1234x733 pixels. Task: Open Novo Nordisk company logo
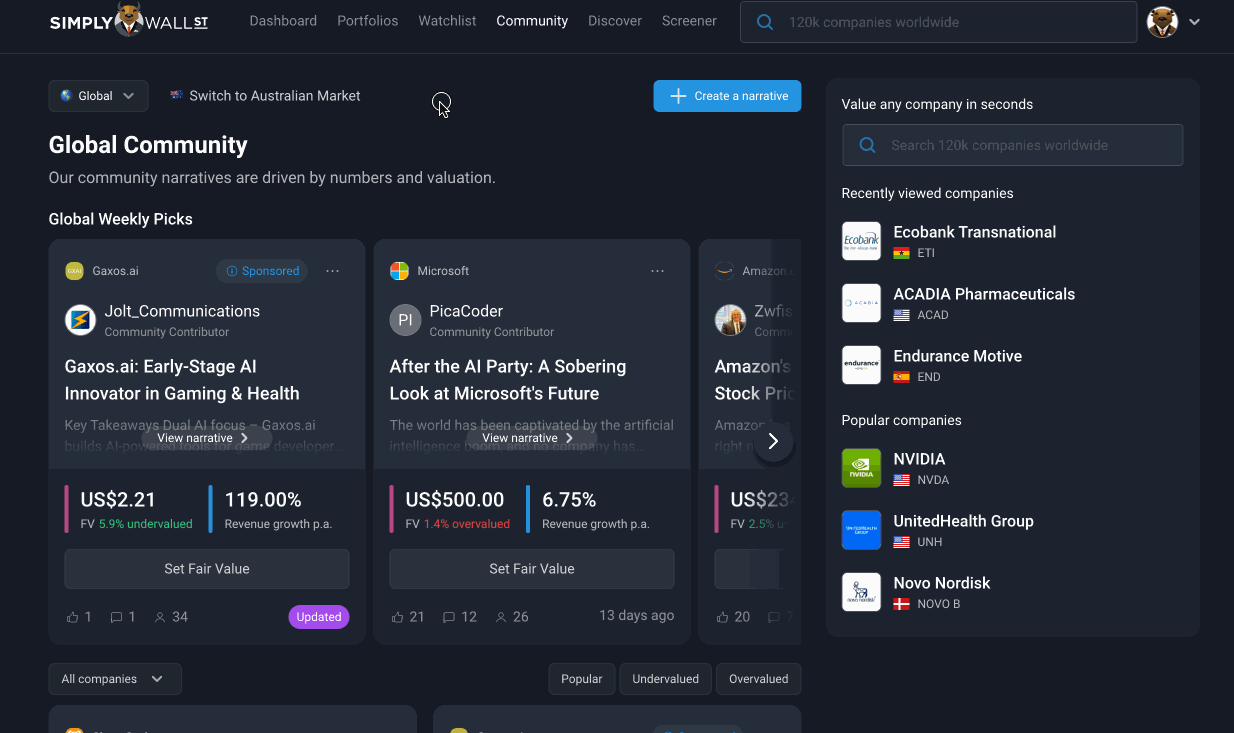click(x=861, y=592)
